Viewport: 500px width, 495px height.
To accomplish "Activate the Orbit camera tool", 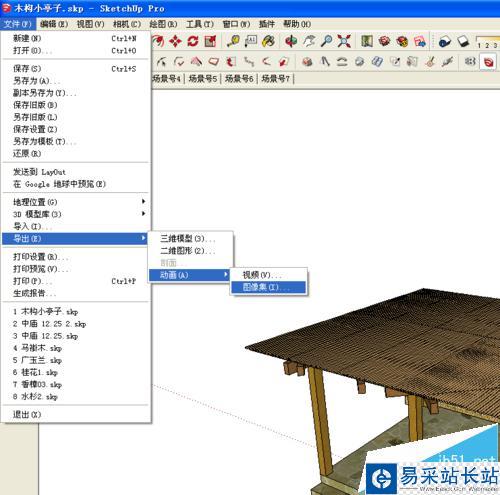I will pyautogui.click(x=291, y=41).
